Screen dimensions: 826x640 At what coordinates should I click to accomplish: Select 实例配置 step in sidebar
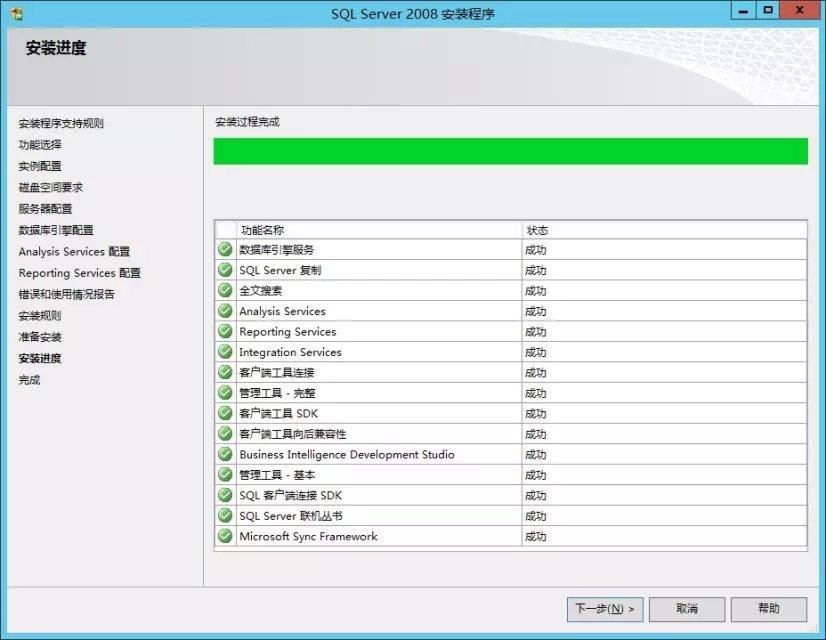[x=40, y=166]
